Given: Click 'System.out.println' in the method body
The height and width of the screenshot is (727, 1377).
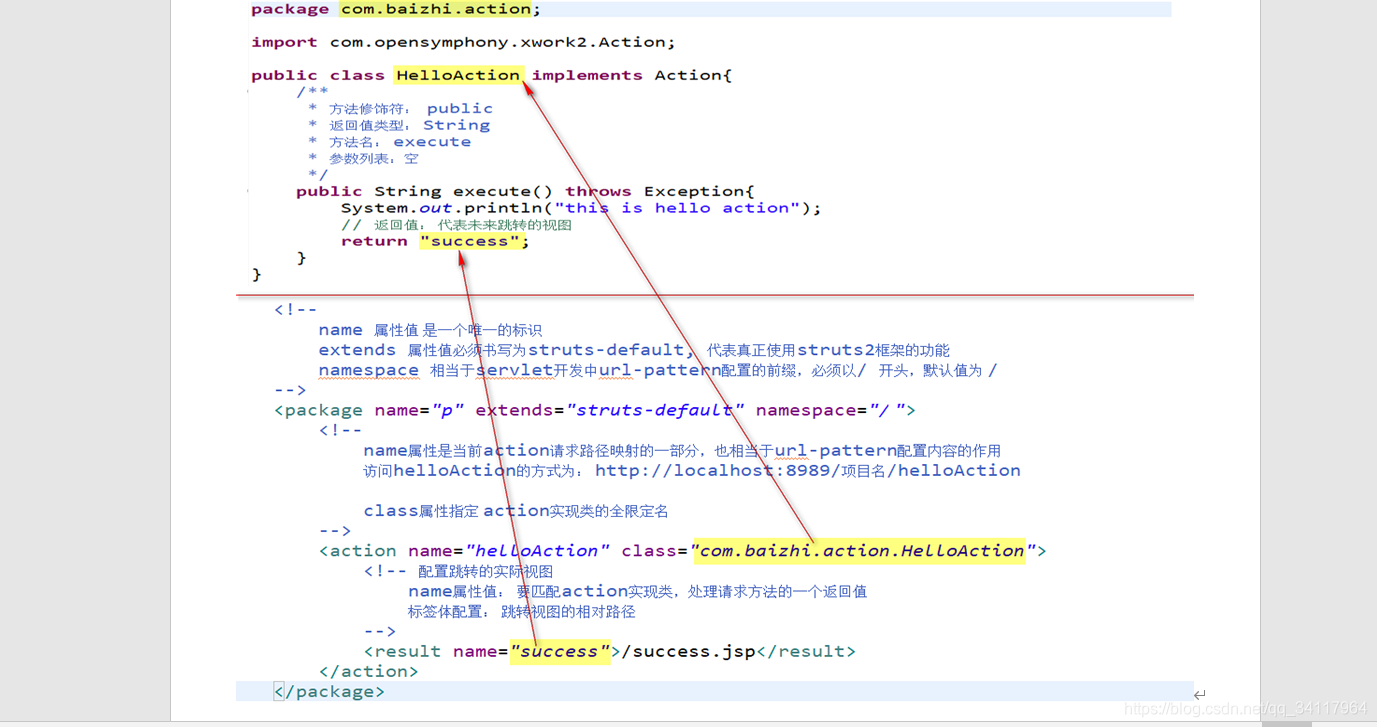Looking at the screenshot, I should (442, 208).
